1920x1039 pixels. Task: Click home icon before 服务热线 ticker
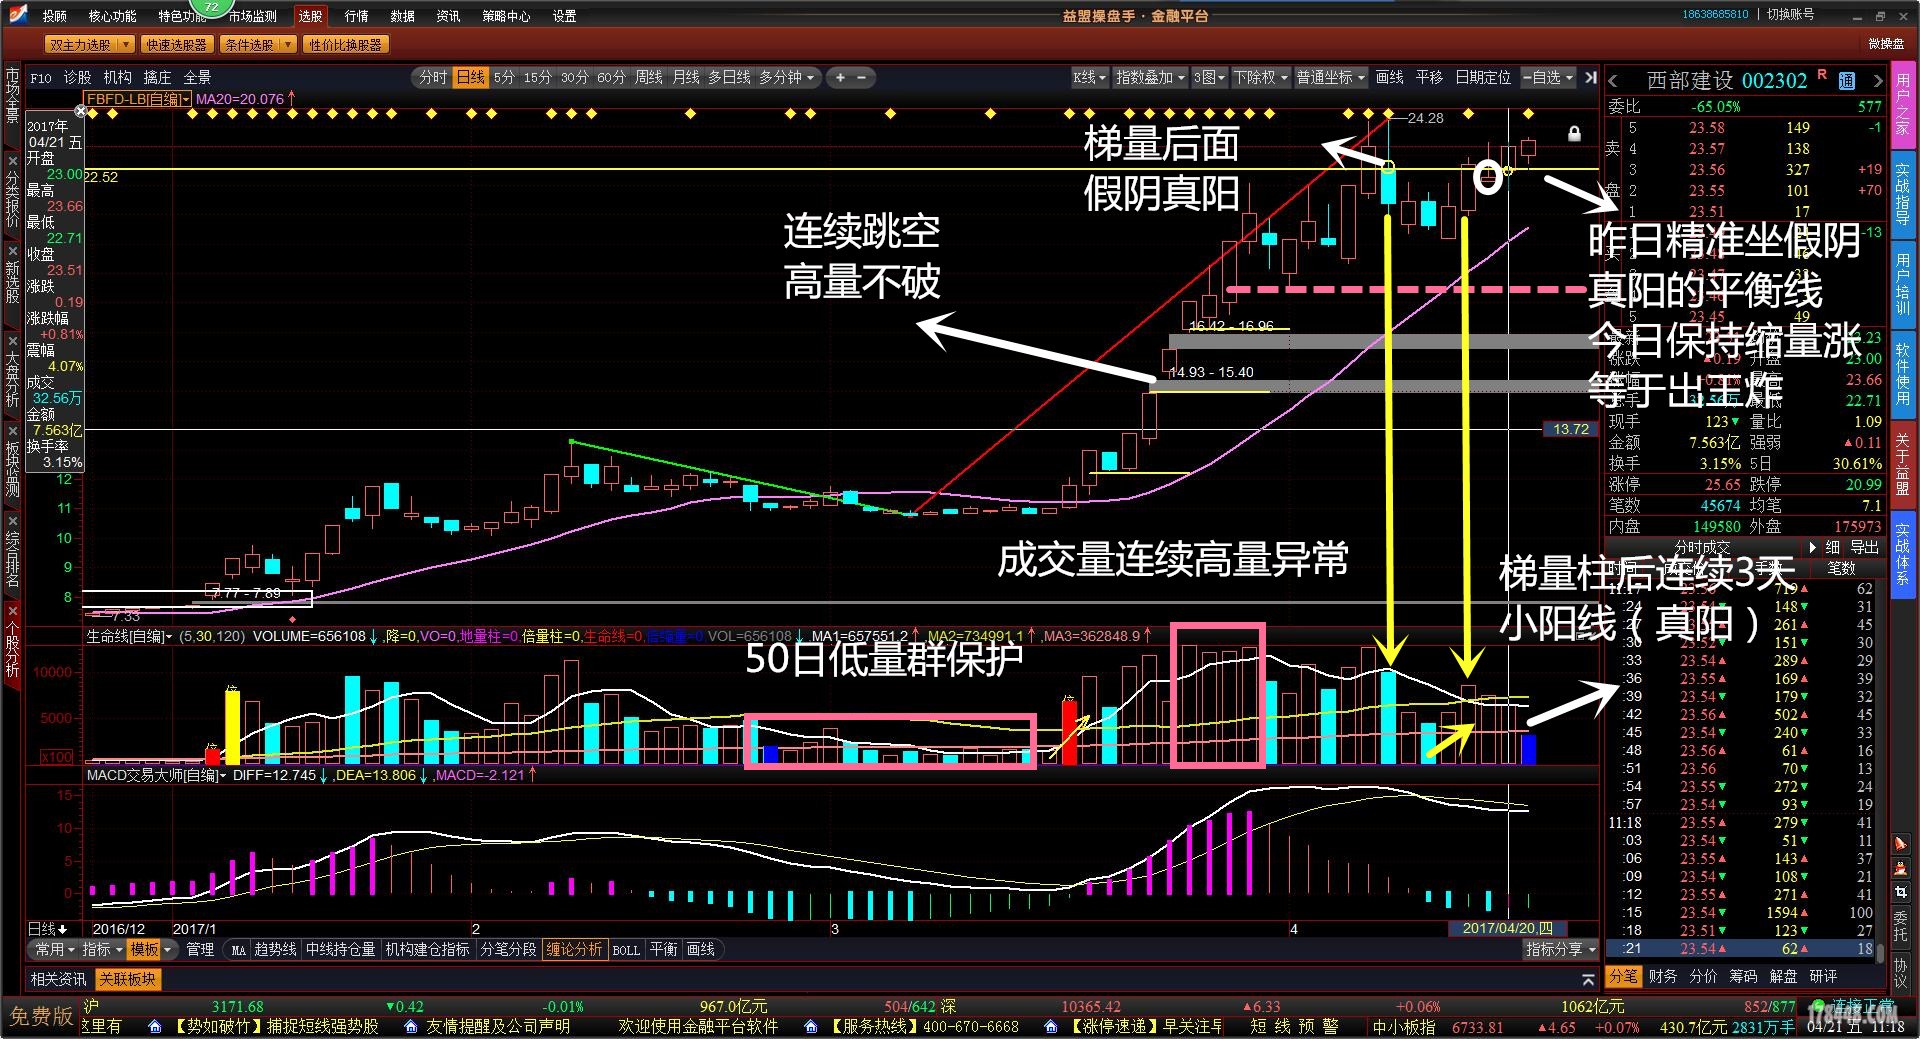[812, 1026]
